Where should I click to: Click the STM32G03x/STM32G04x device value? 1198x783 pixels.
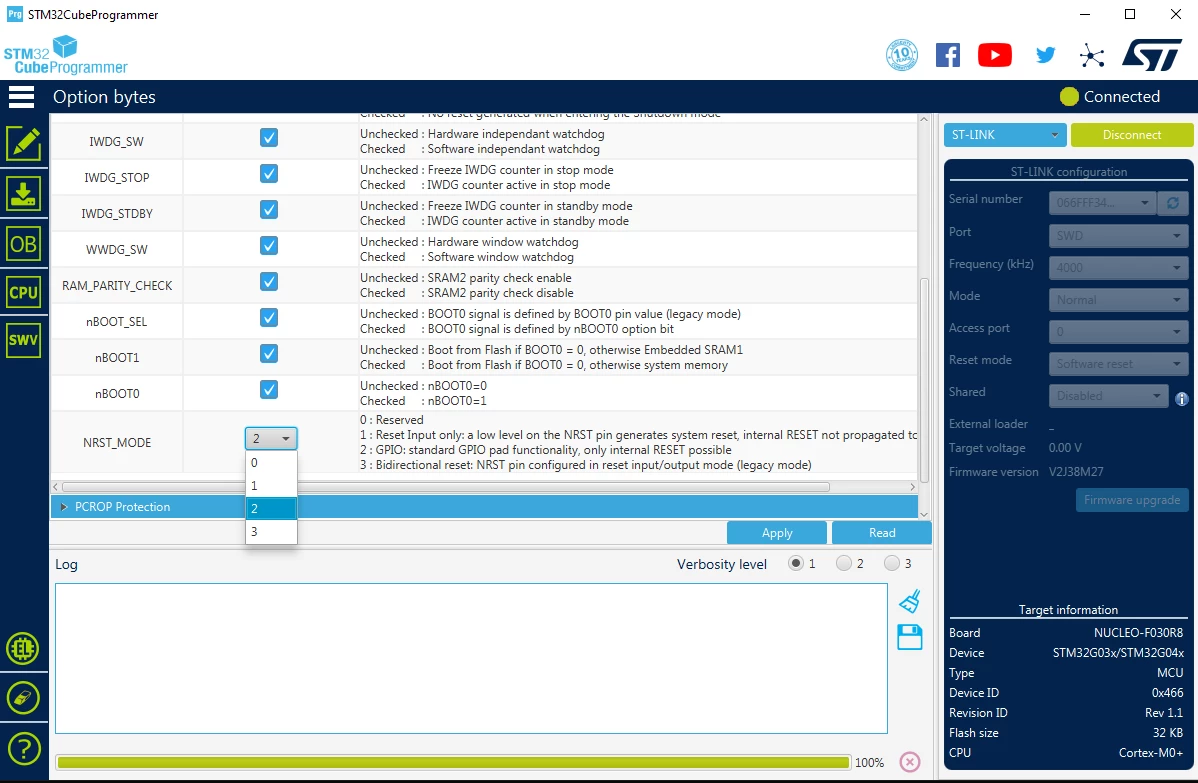[x=1118, y=652]
